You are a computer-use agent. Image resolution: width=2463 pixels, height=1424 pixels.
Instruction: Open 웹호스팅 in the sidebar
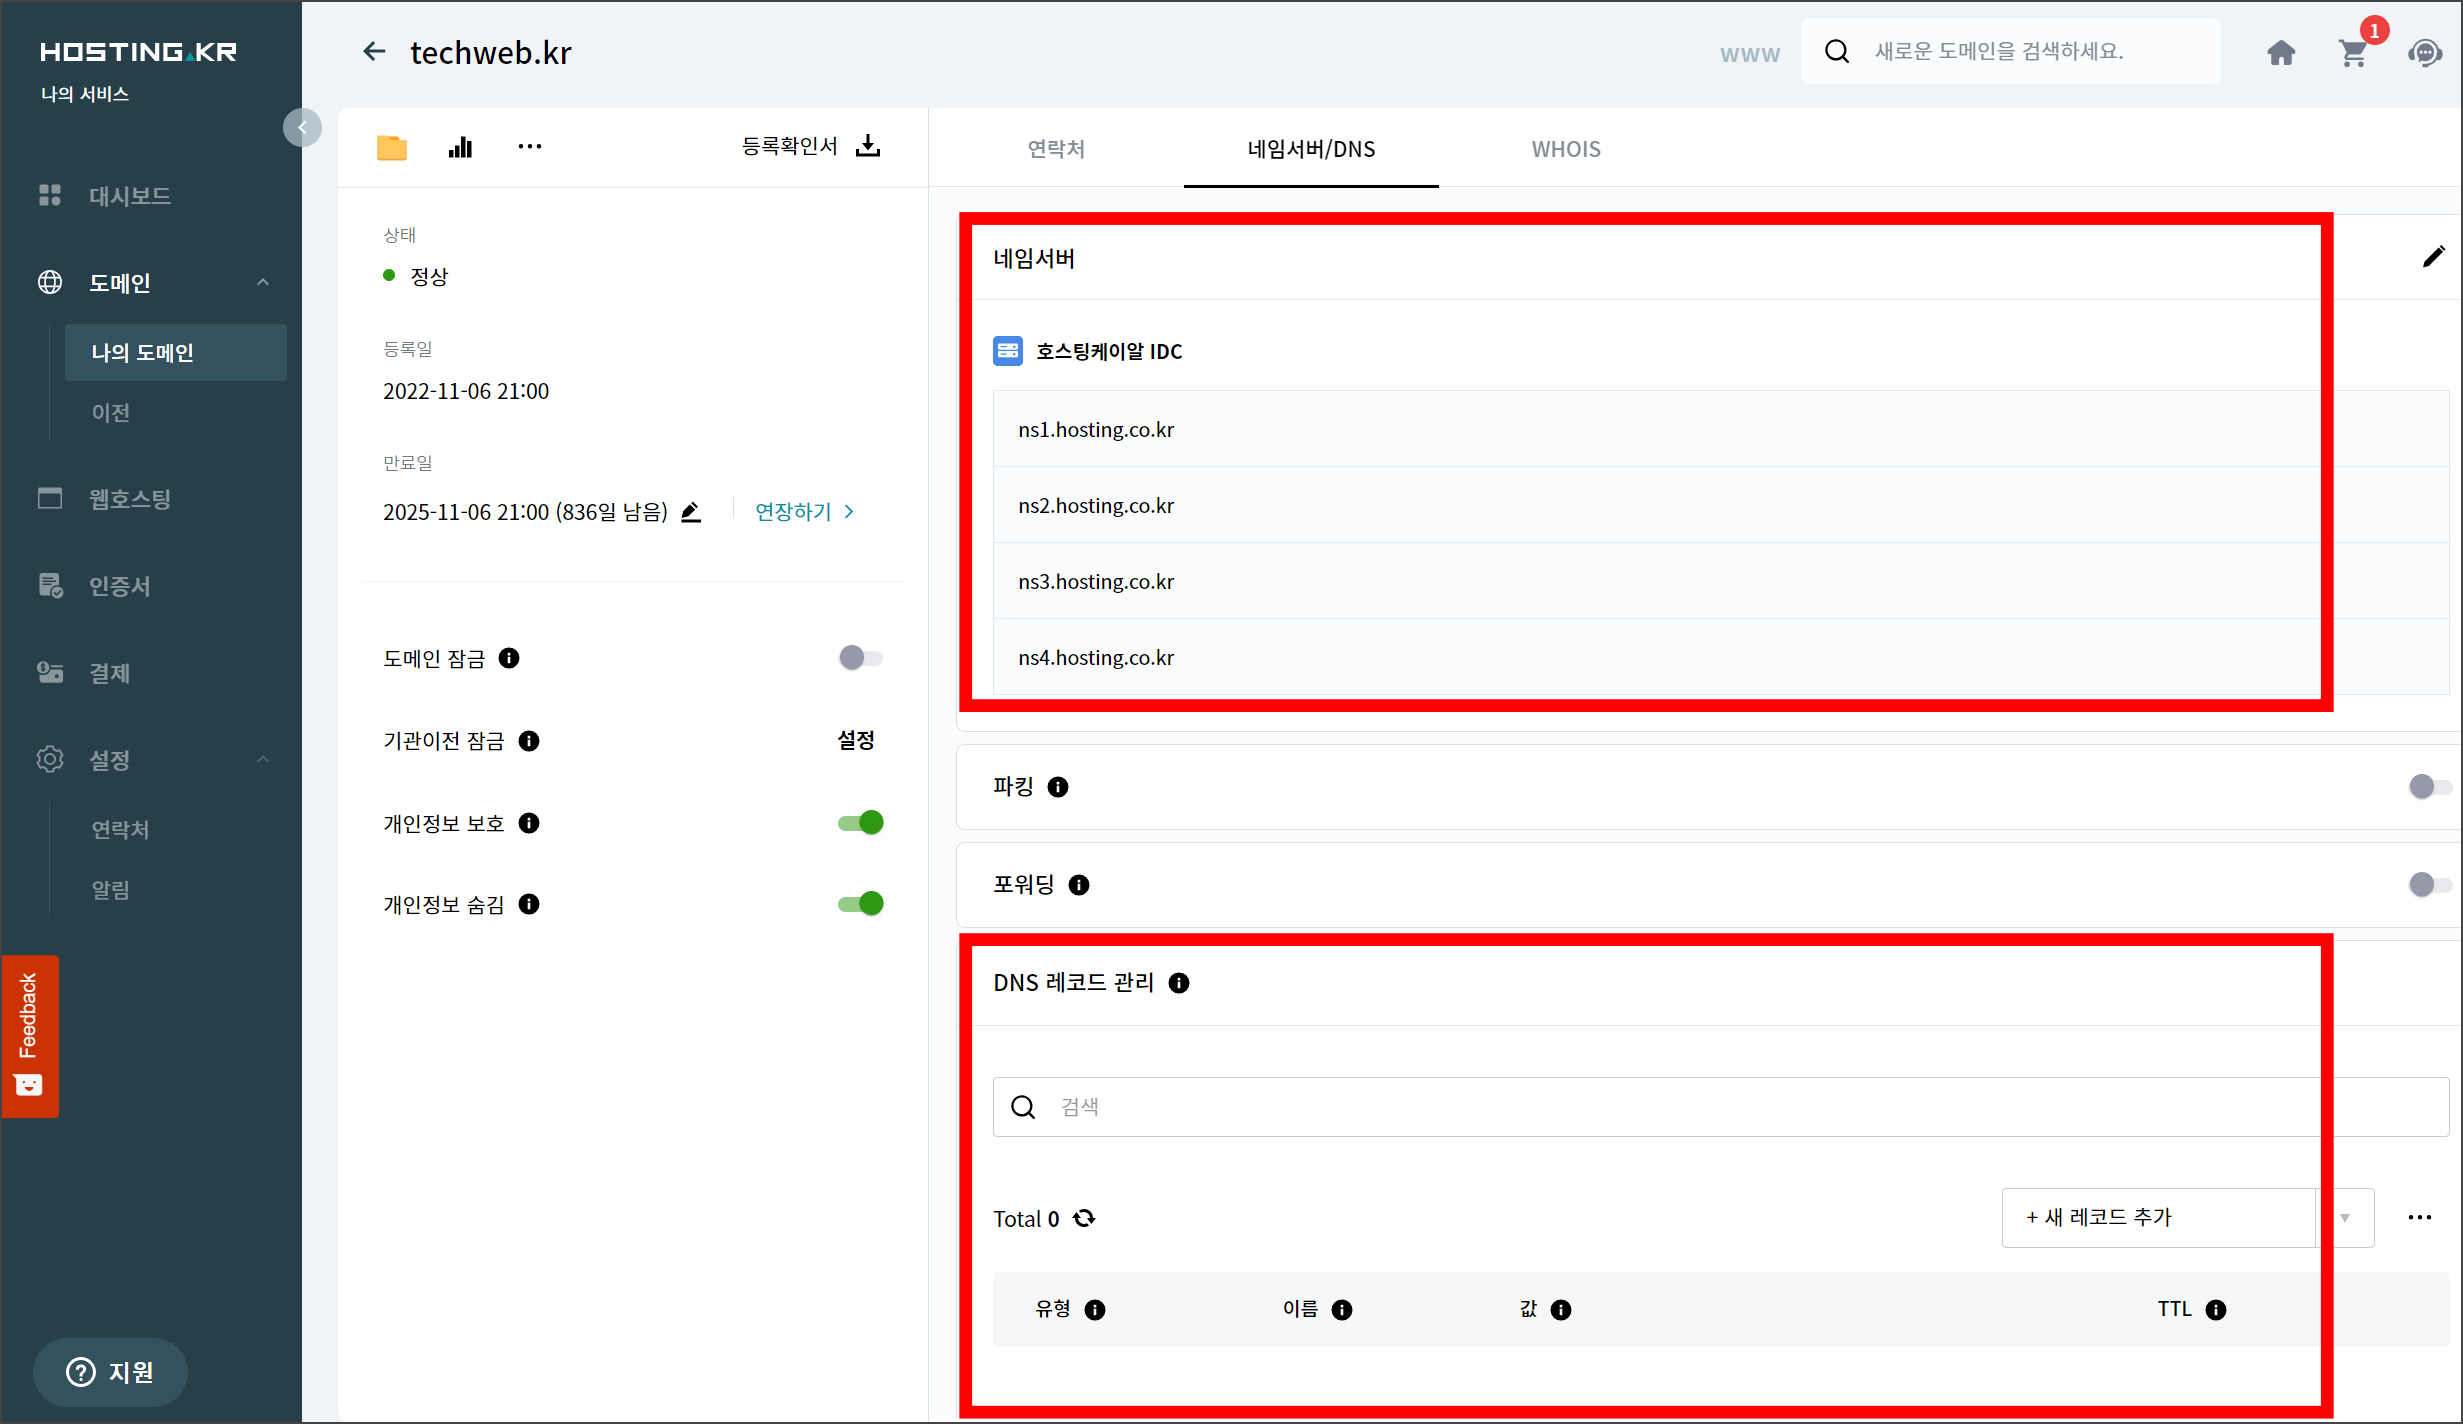[130, 498]
